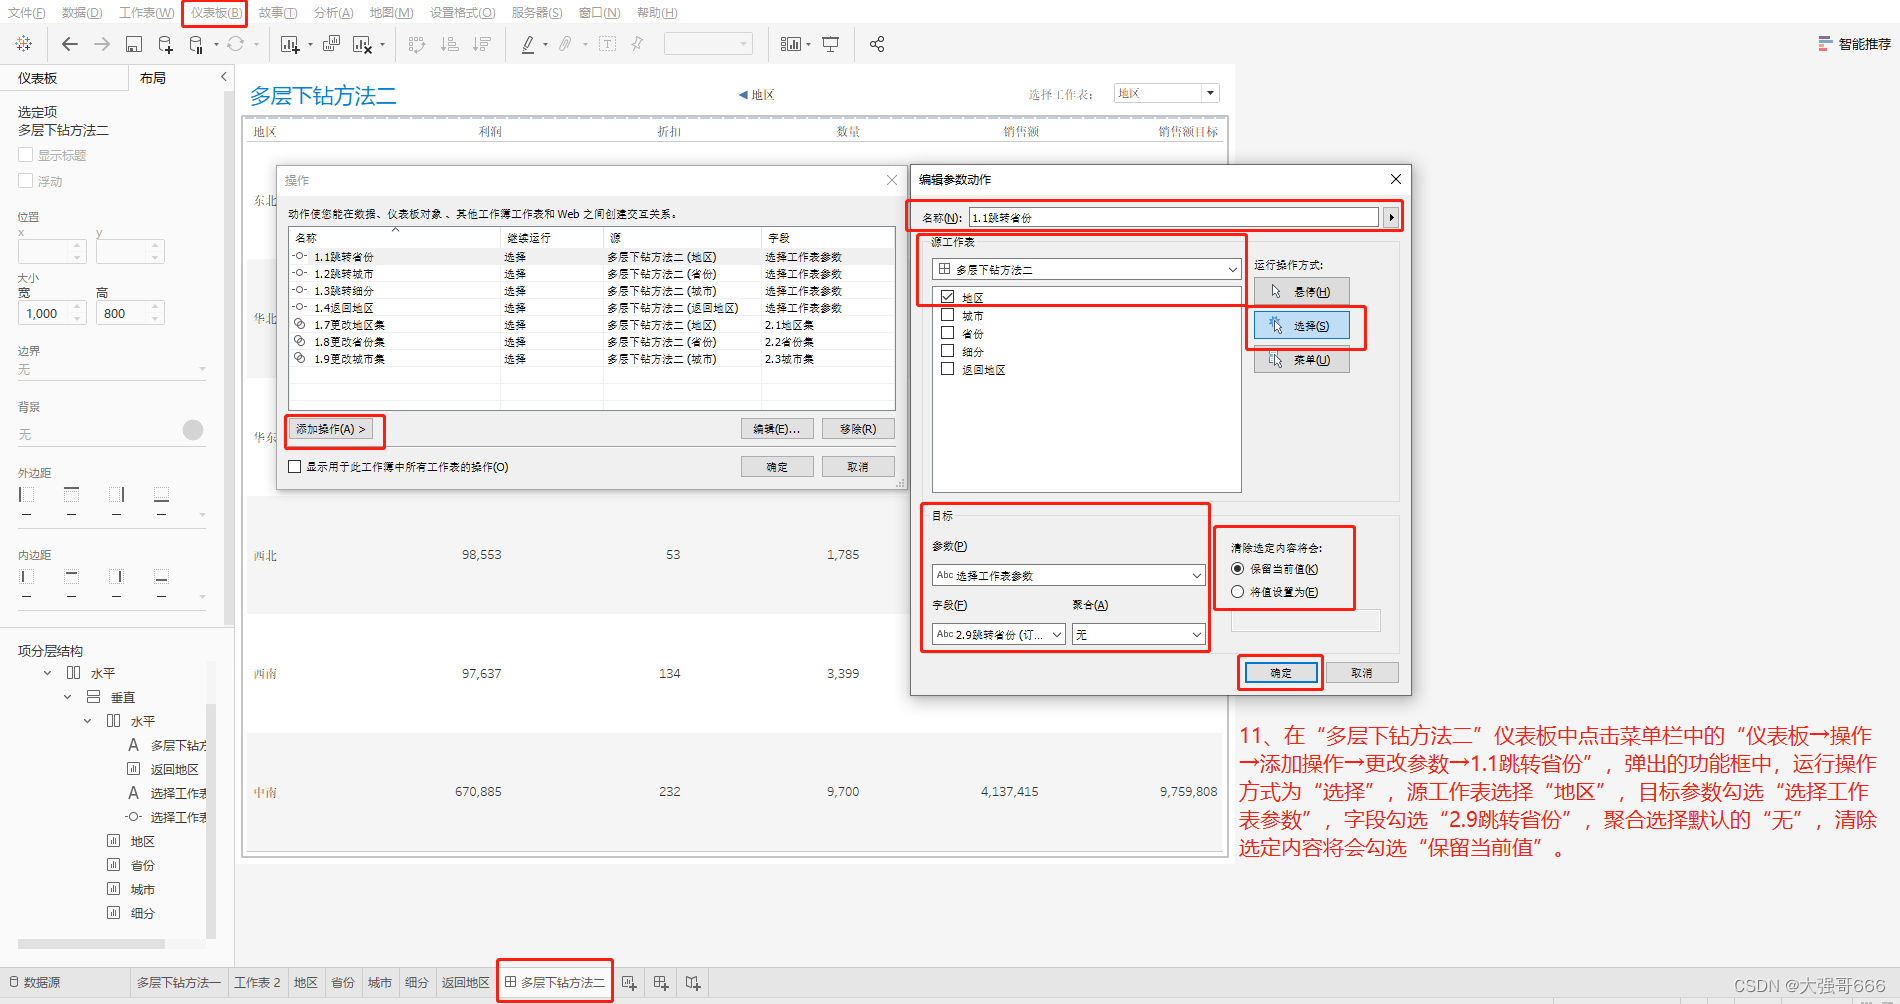1900x1004 pixels.
Task: Switch to the 布局 pane tab
Action: point(153,77)
